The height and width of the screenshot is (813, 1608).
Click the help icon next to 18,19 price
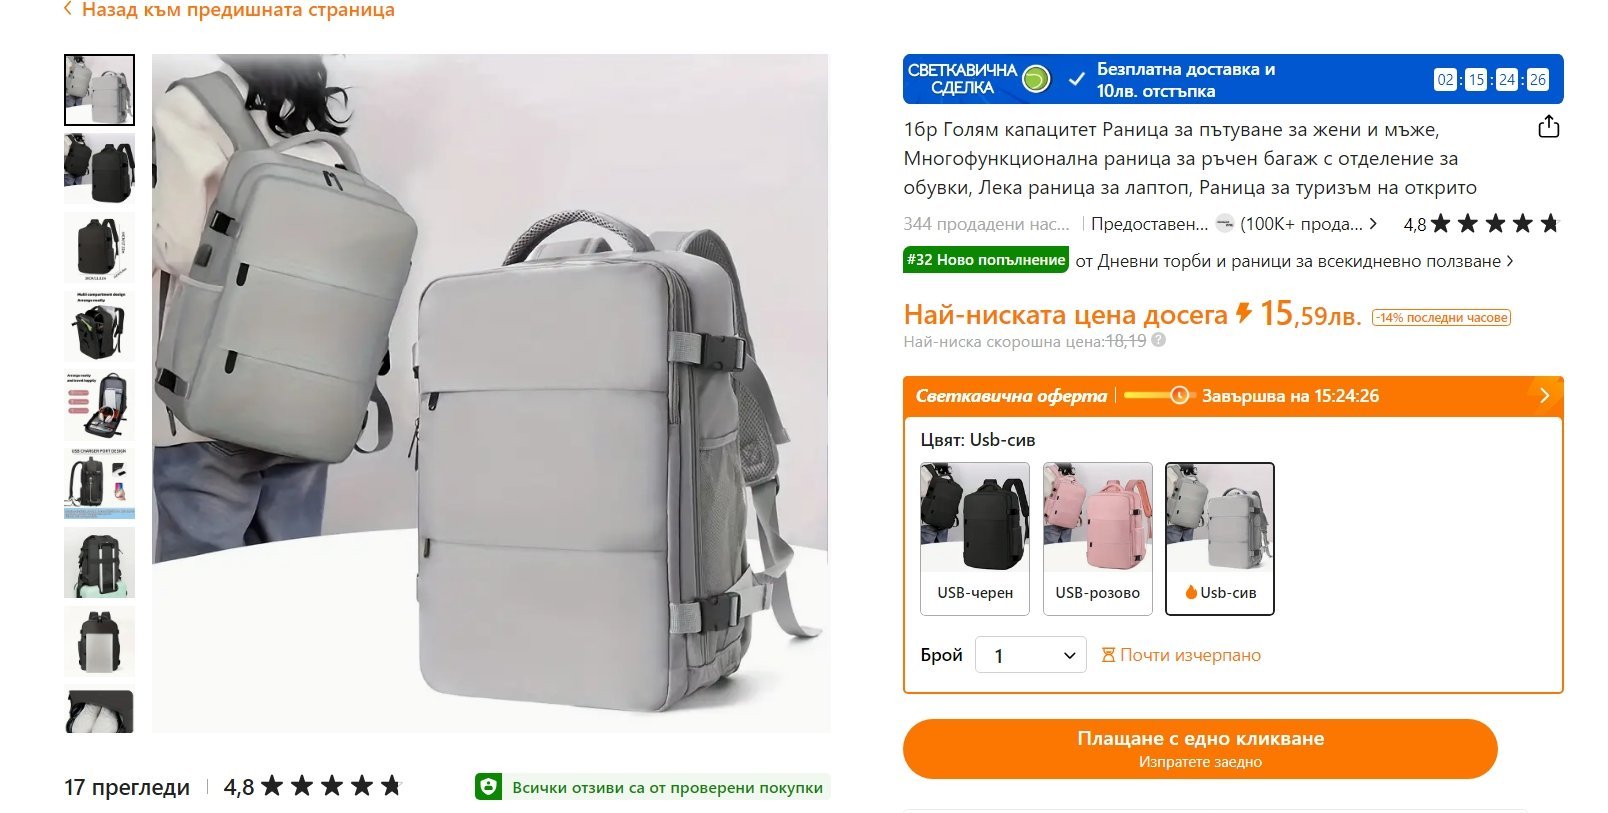coord(1158,340)
